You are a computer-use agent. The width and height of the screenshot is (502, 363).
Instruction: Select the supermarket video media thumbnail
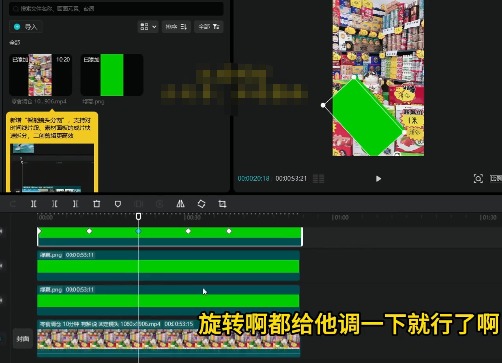(40, 75)
